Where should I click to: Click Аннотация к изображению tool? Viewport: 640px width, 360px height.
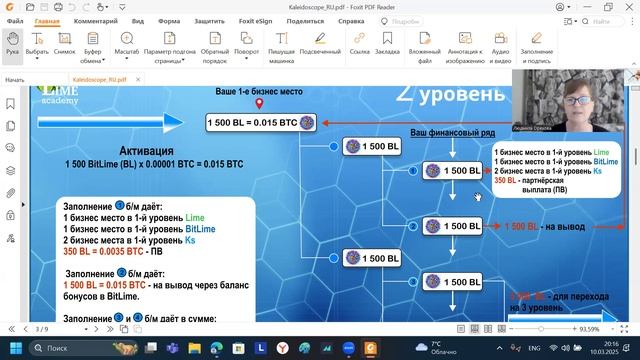click(465, 47)
